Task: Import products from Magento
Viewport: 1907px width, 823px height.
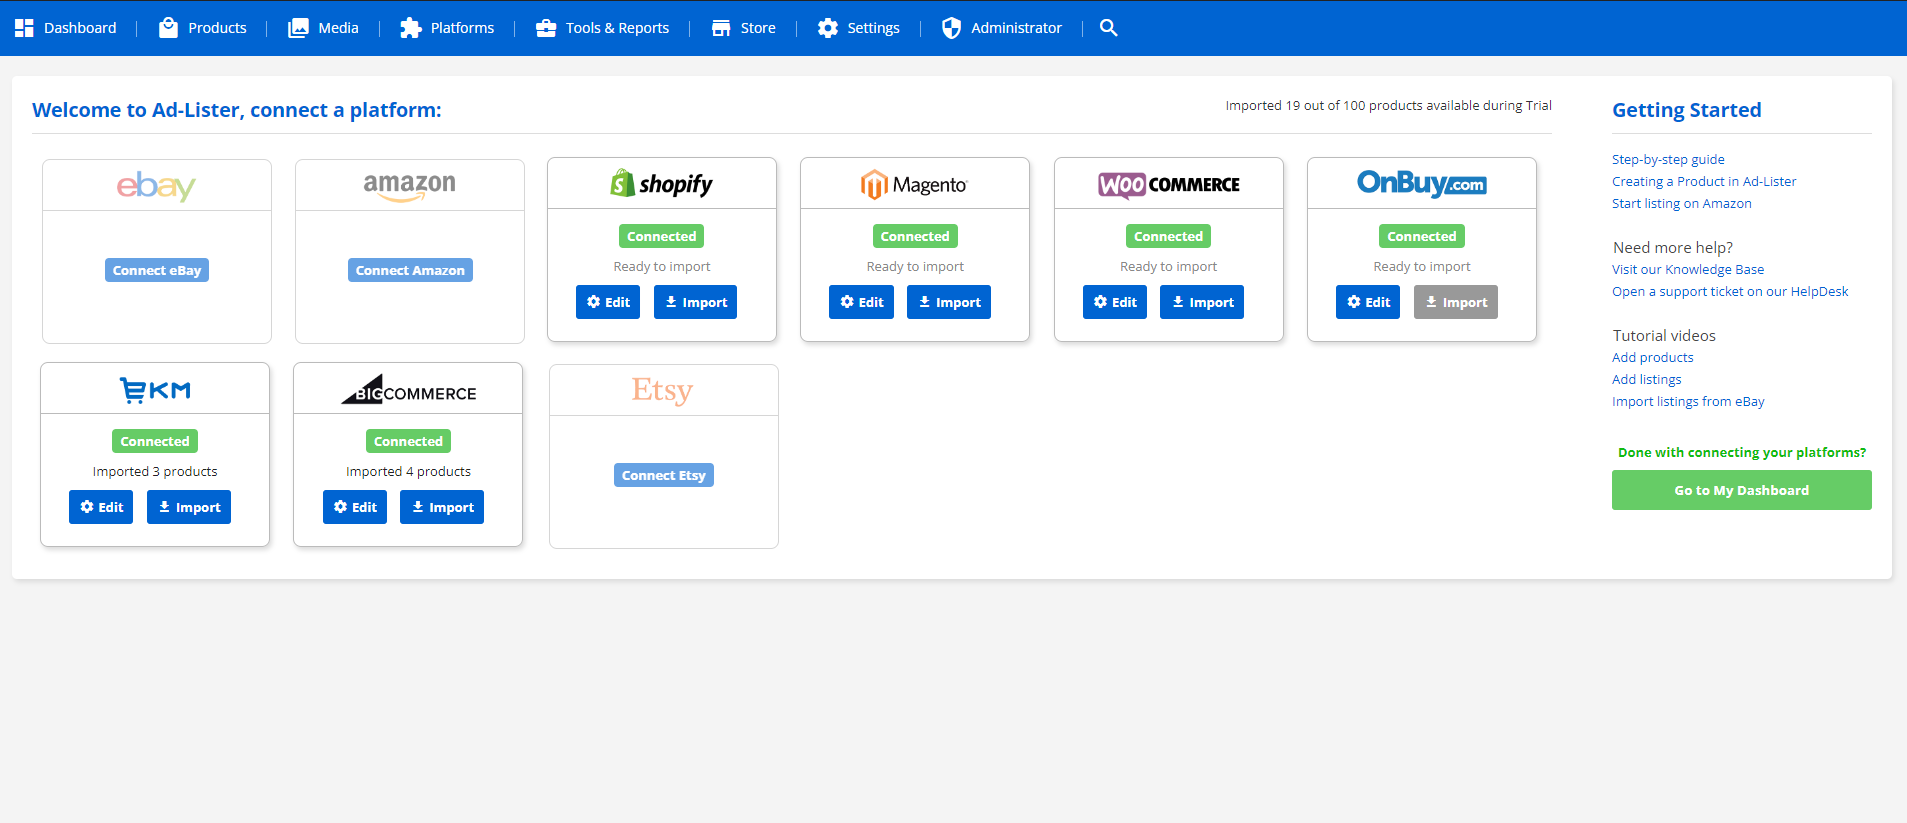Action: [x=949, y=302]
